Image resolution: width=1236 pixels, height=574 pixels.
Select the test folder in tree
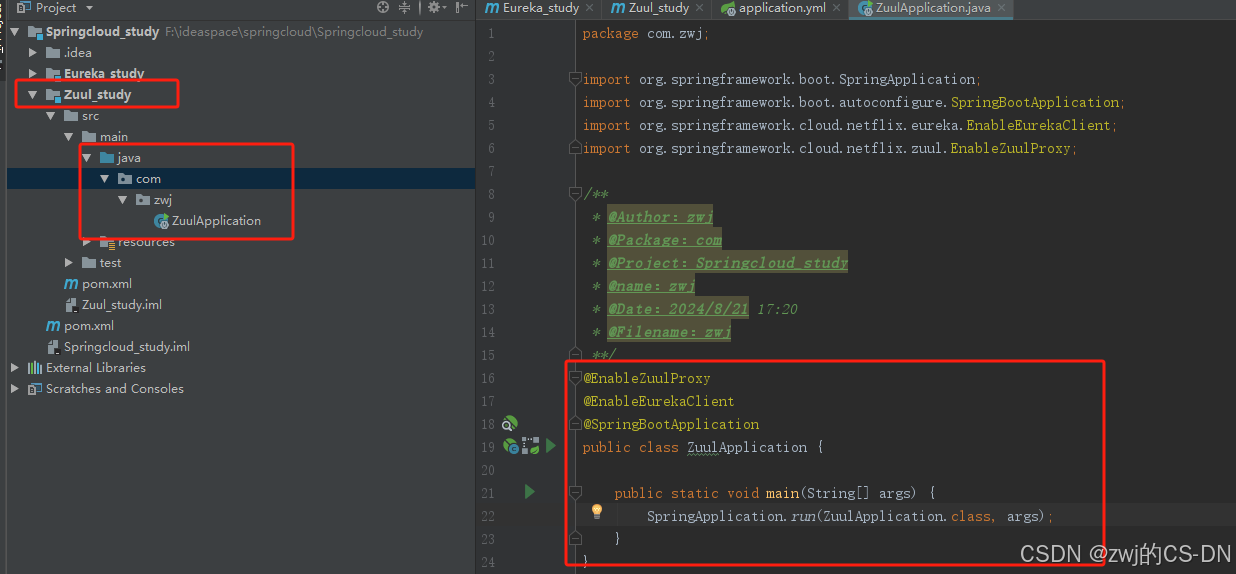(110, 263)
